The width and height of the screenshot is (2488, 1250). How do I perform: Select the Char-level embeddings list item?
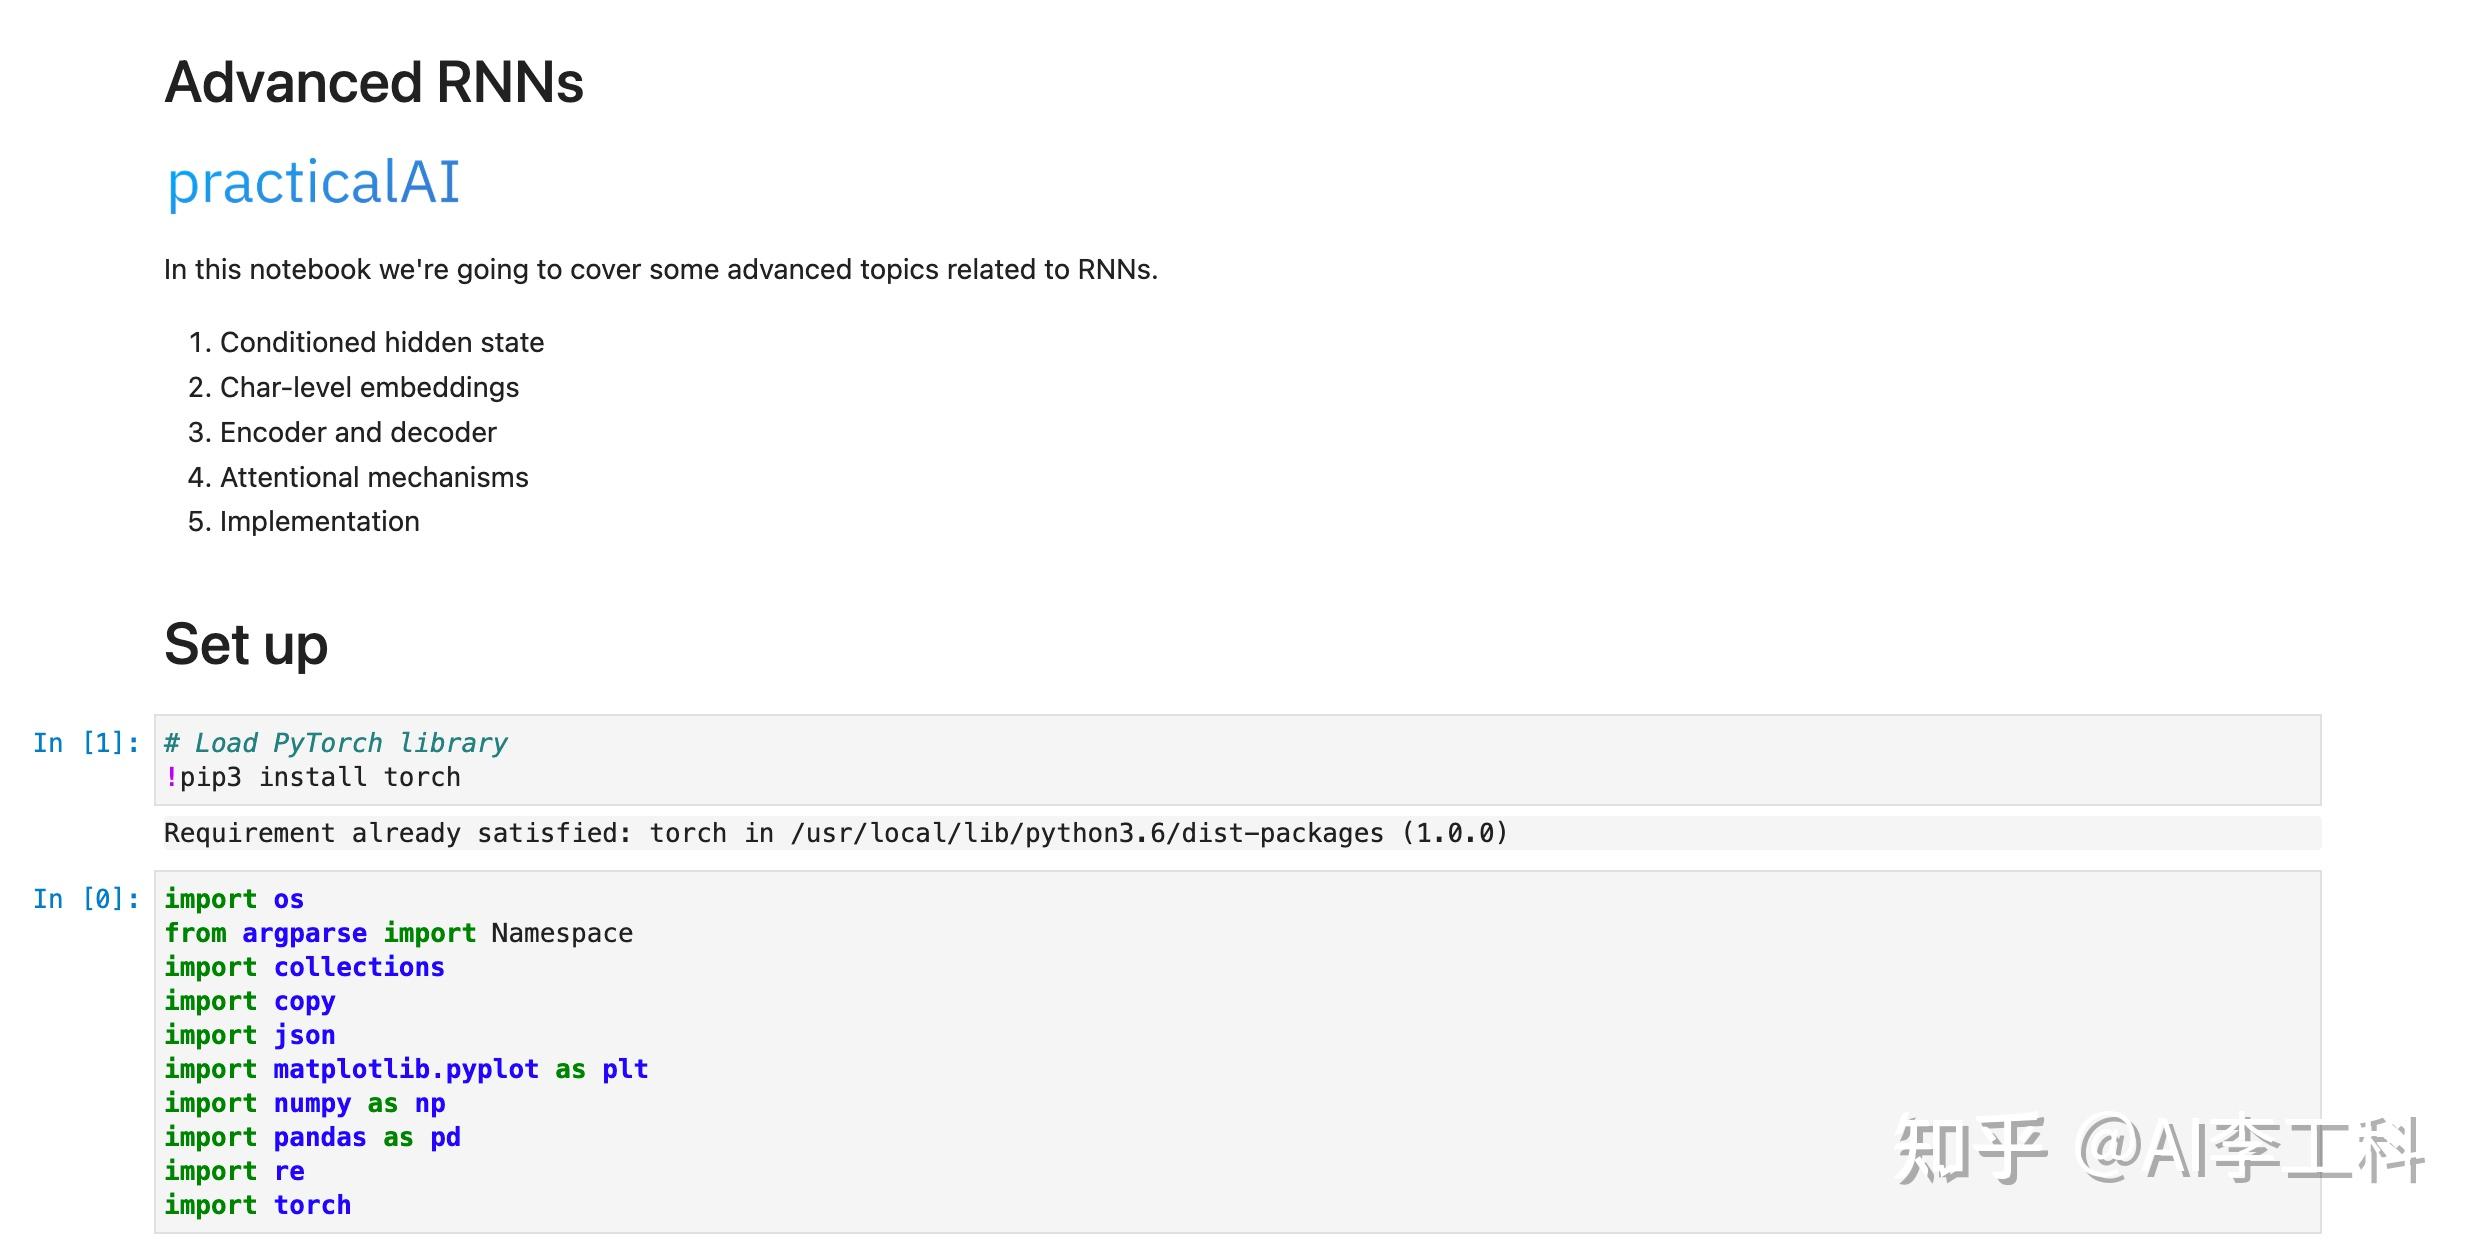click(x=369, y=387)
